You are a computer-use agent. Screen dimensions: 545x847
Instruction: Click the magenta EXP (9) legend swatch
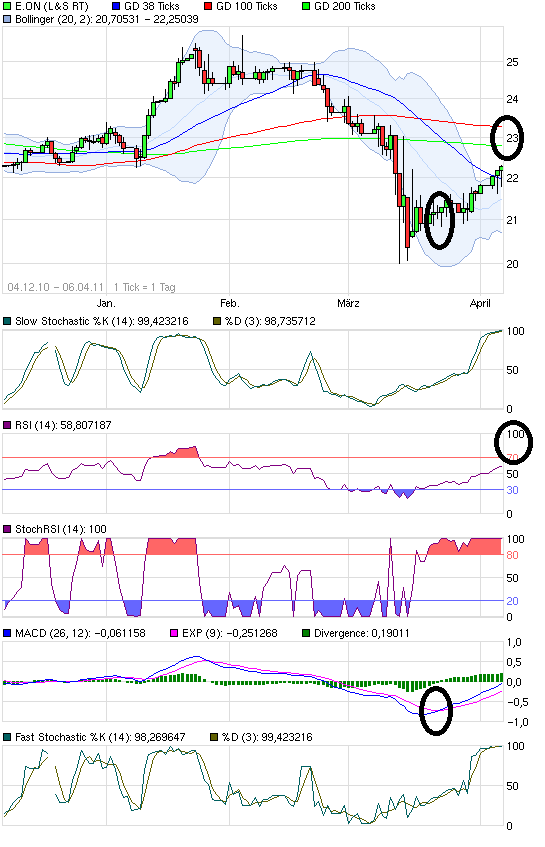tap(174, 633)
